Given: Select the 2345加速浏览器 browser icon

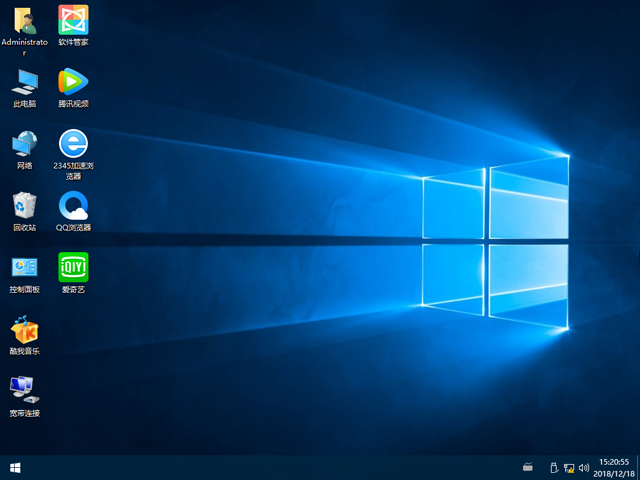Looking at the screenshot, I should pyautogui.click(x=73, y=143).
